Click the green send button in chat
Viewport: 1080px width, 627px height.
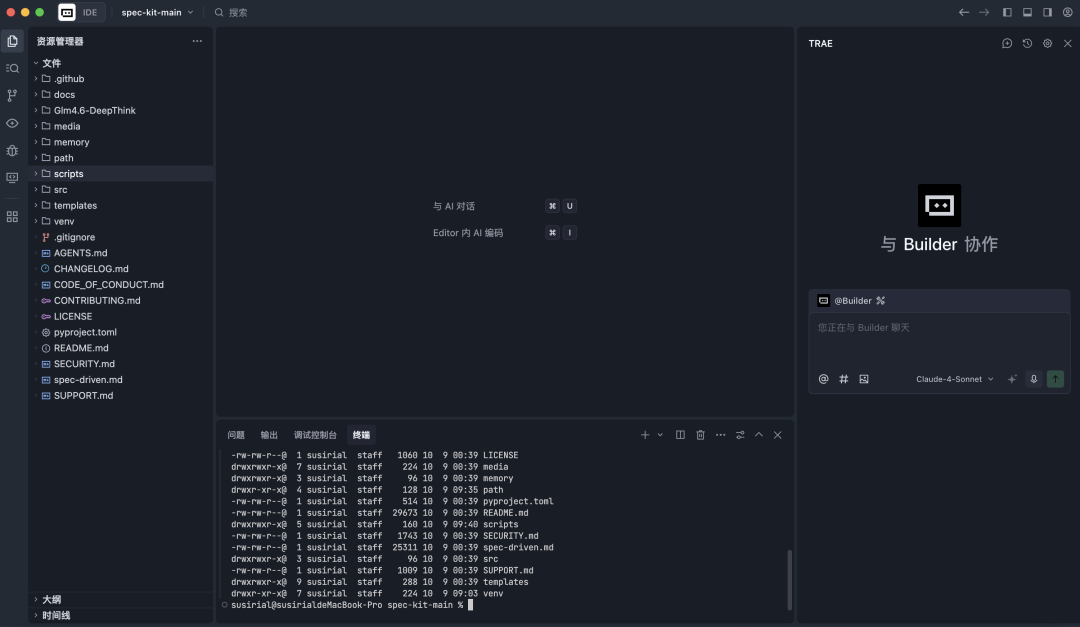[1055, 379]
